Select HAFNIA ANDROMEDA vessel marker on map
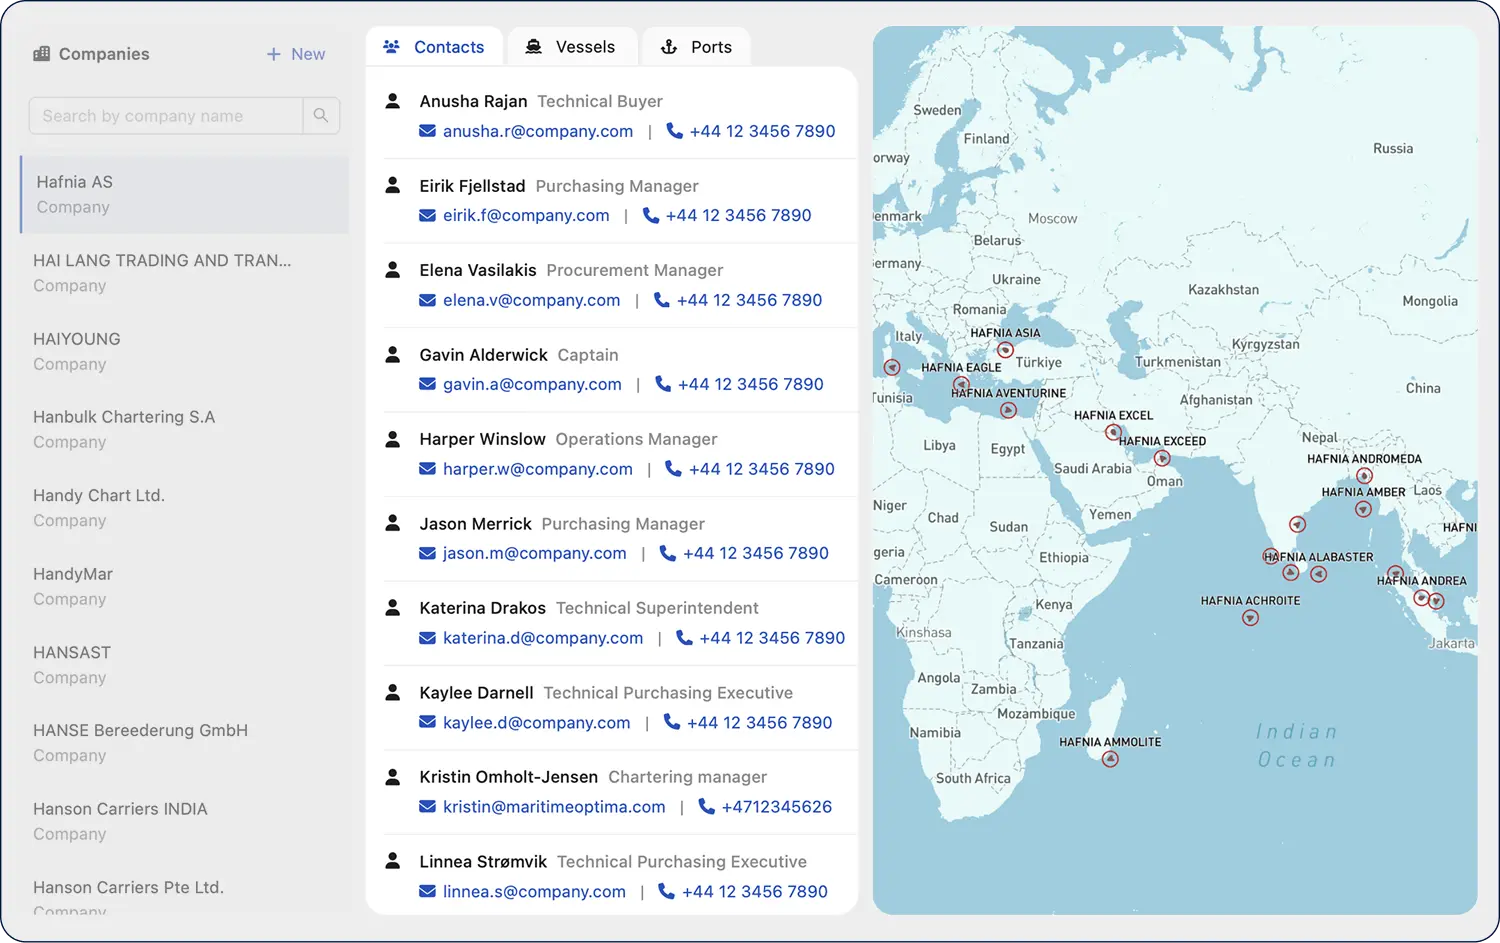This screenshot has width=1500, height=943. (1364, 476)
